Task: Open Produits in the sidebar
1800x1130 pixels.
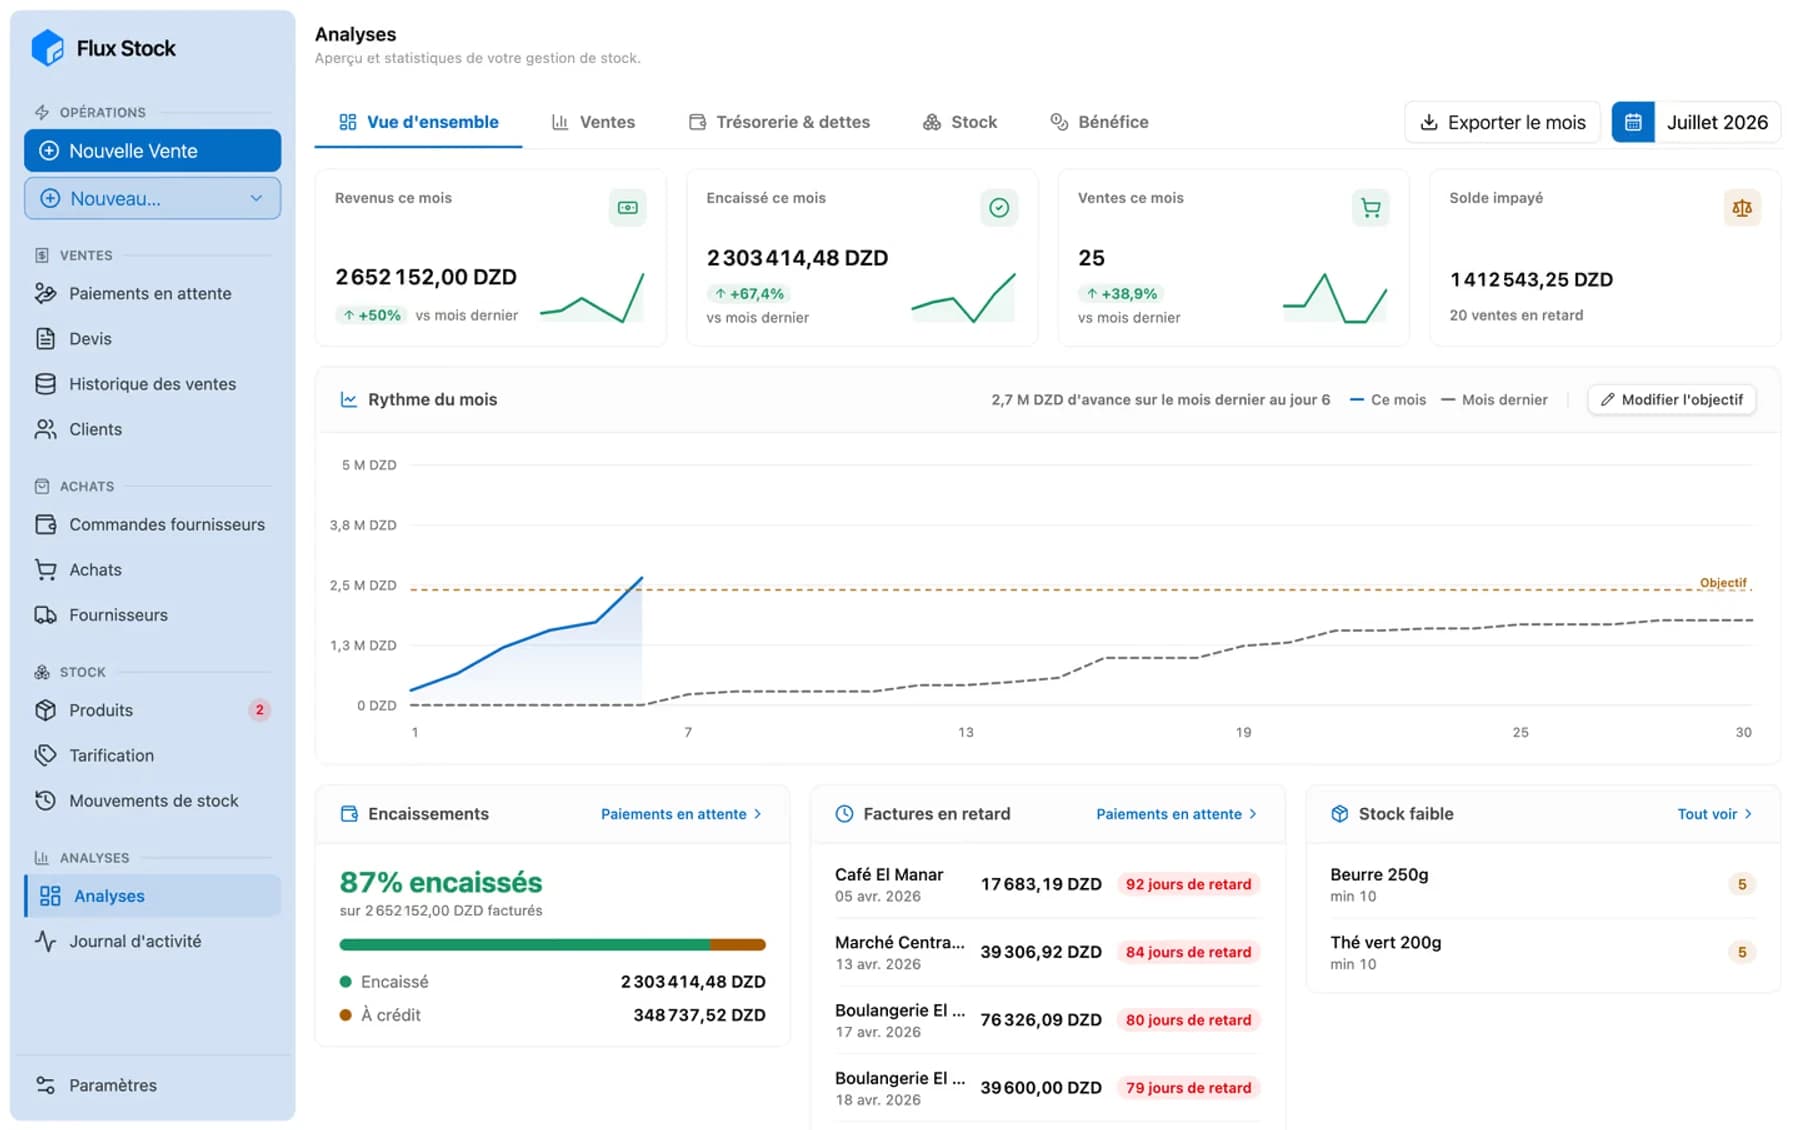Action: click(x=152, y=710)
